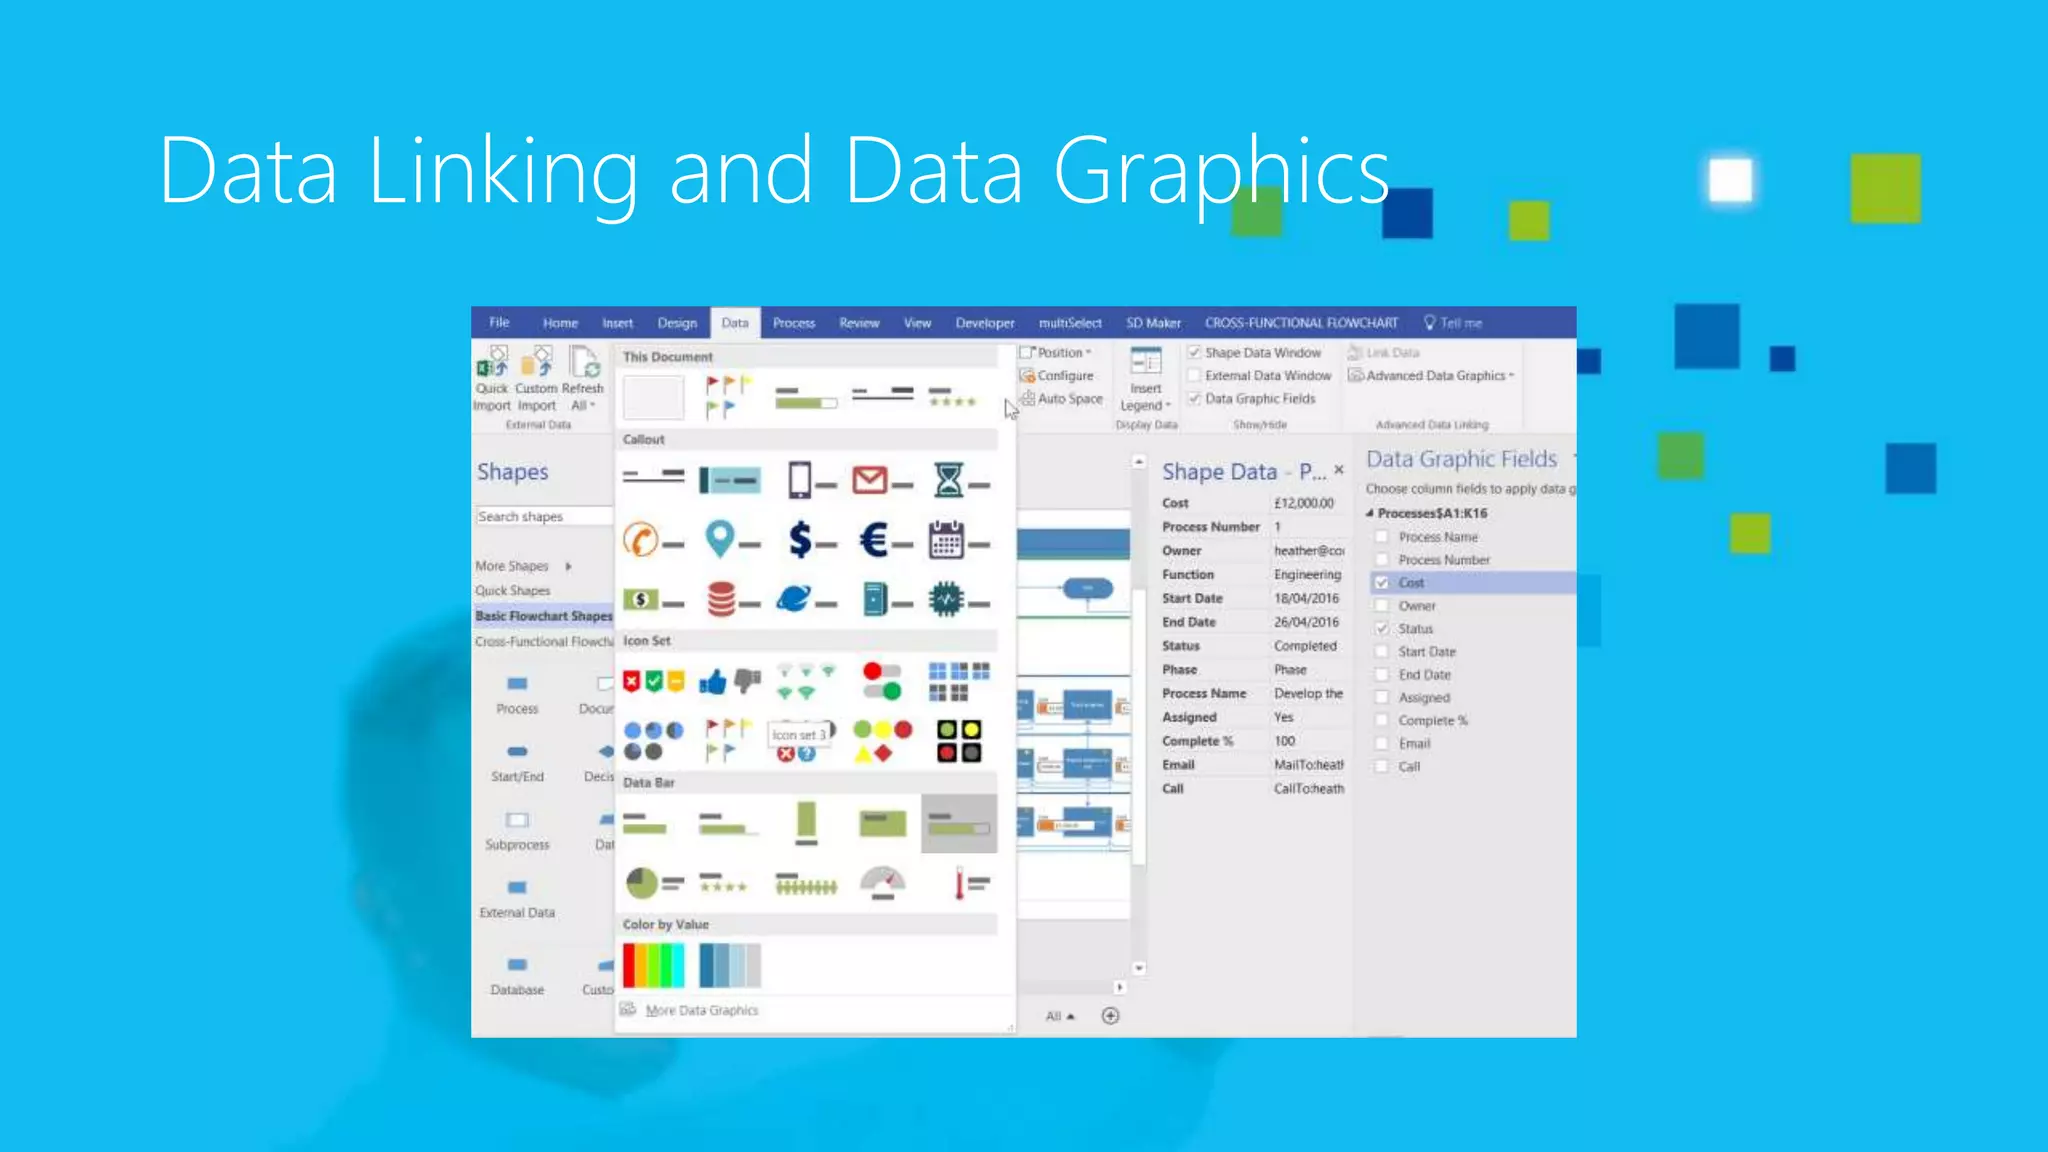The width and height of the screenshot is (2048, 1152).
Task: Select the envelope mail callout graphic
Action: 882,481
